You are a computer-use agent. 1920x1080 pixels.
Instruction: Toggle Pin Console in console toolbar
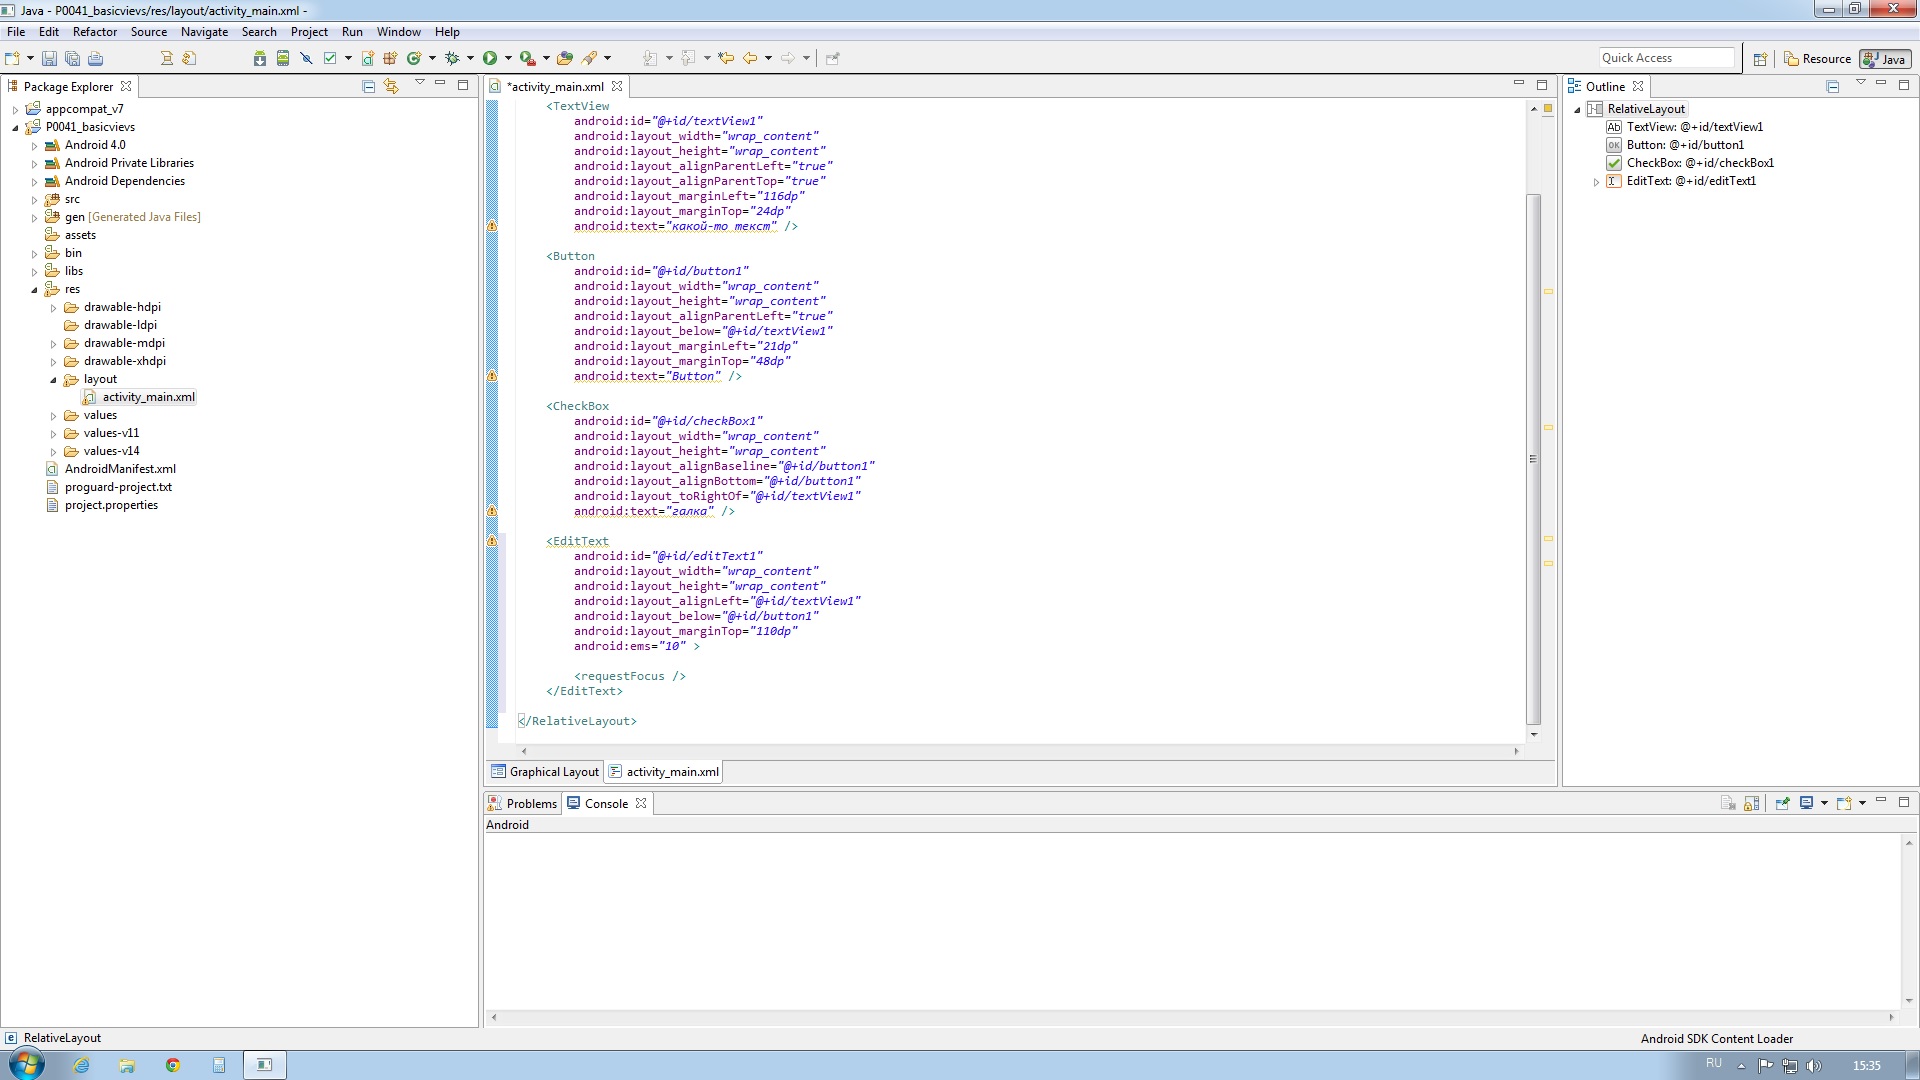click(x=1782, y=803)
